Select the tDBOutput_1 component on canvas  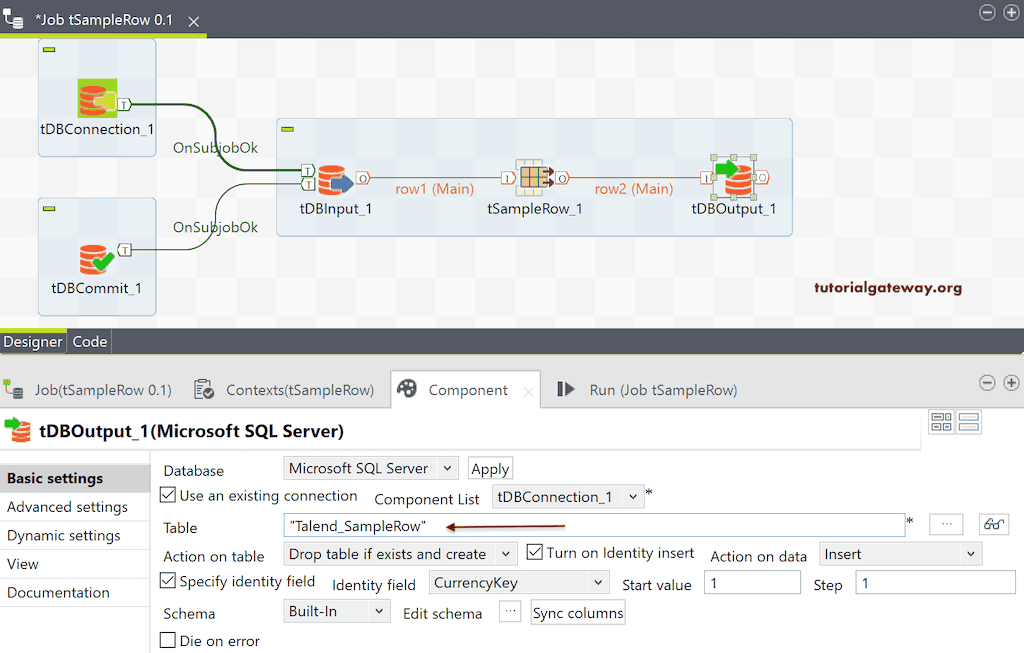(x=735, y=178)
